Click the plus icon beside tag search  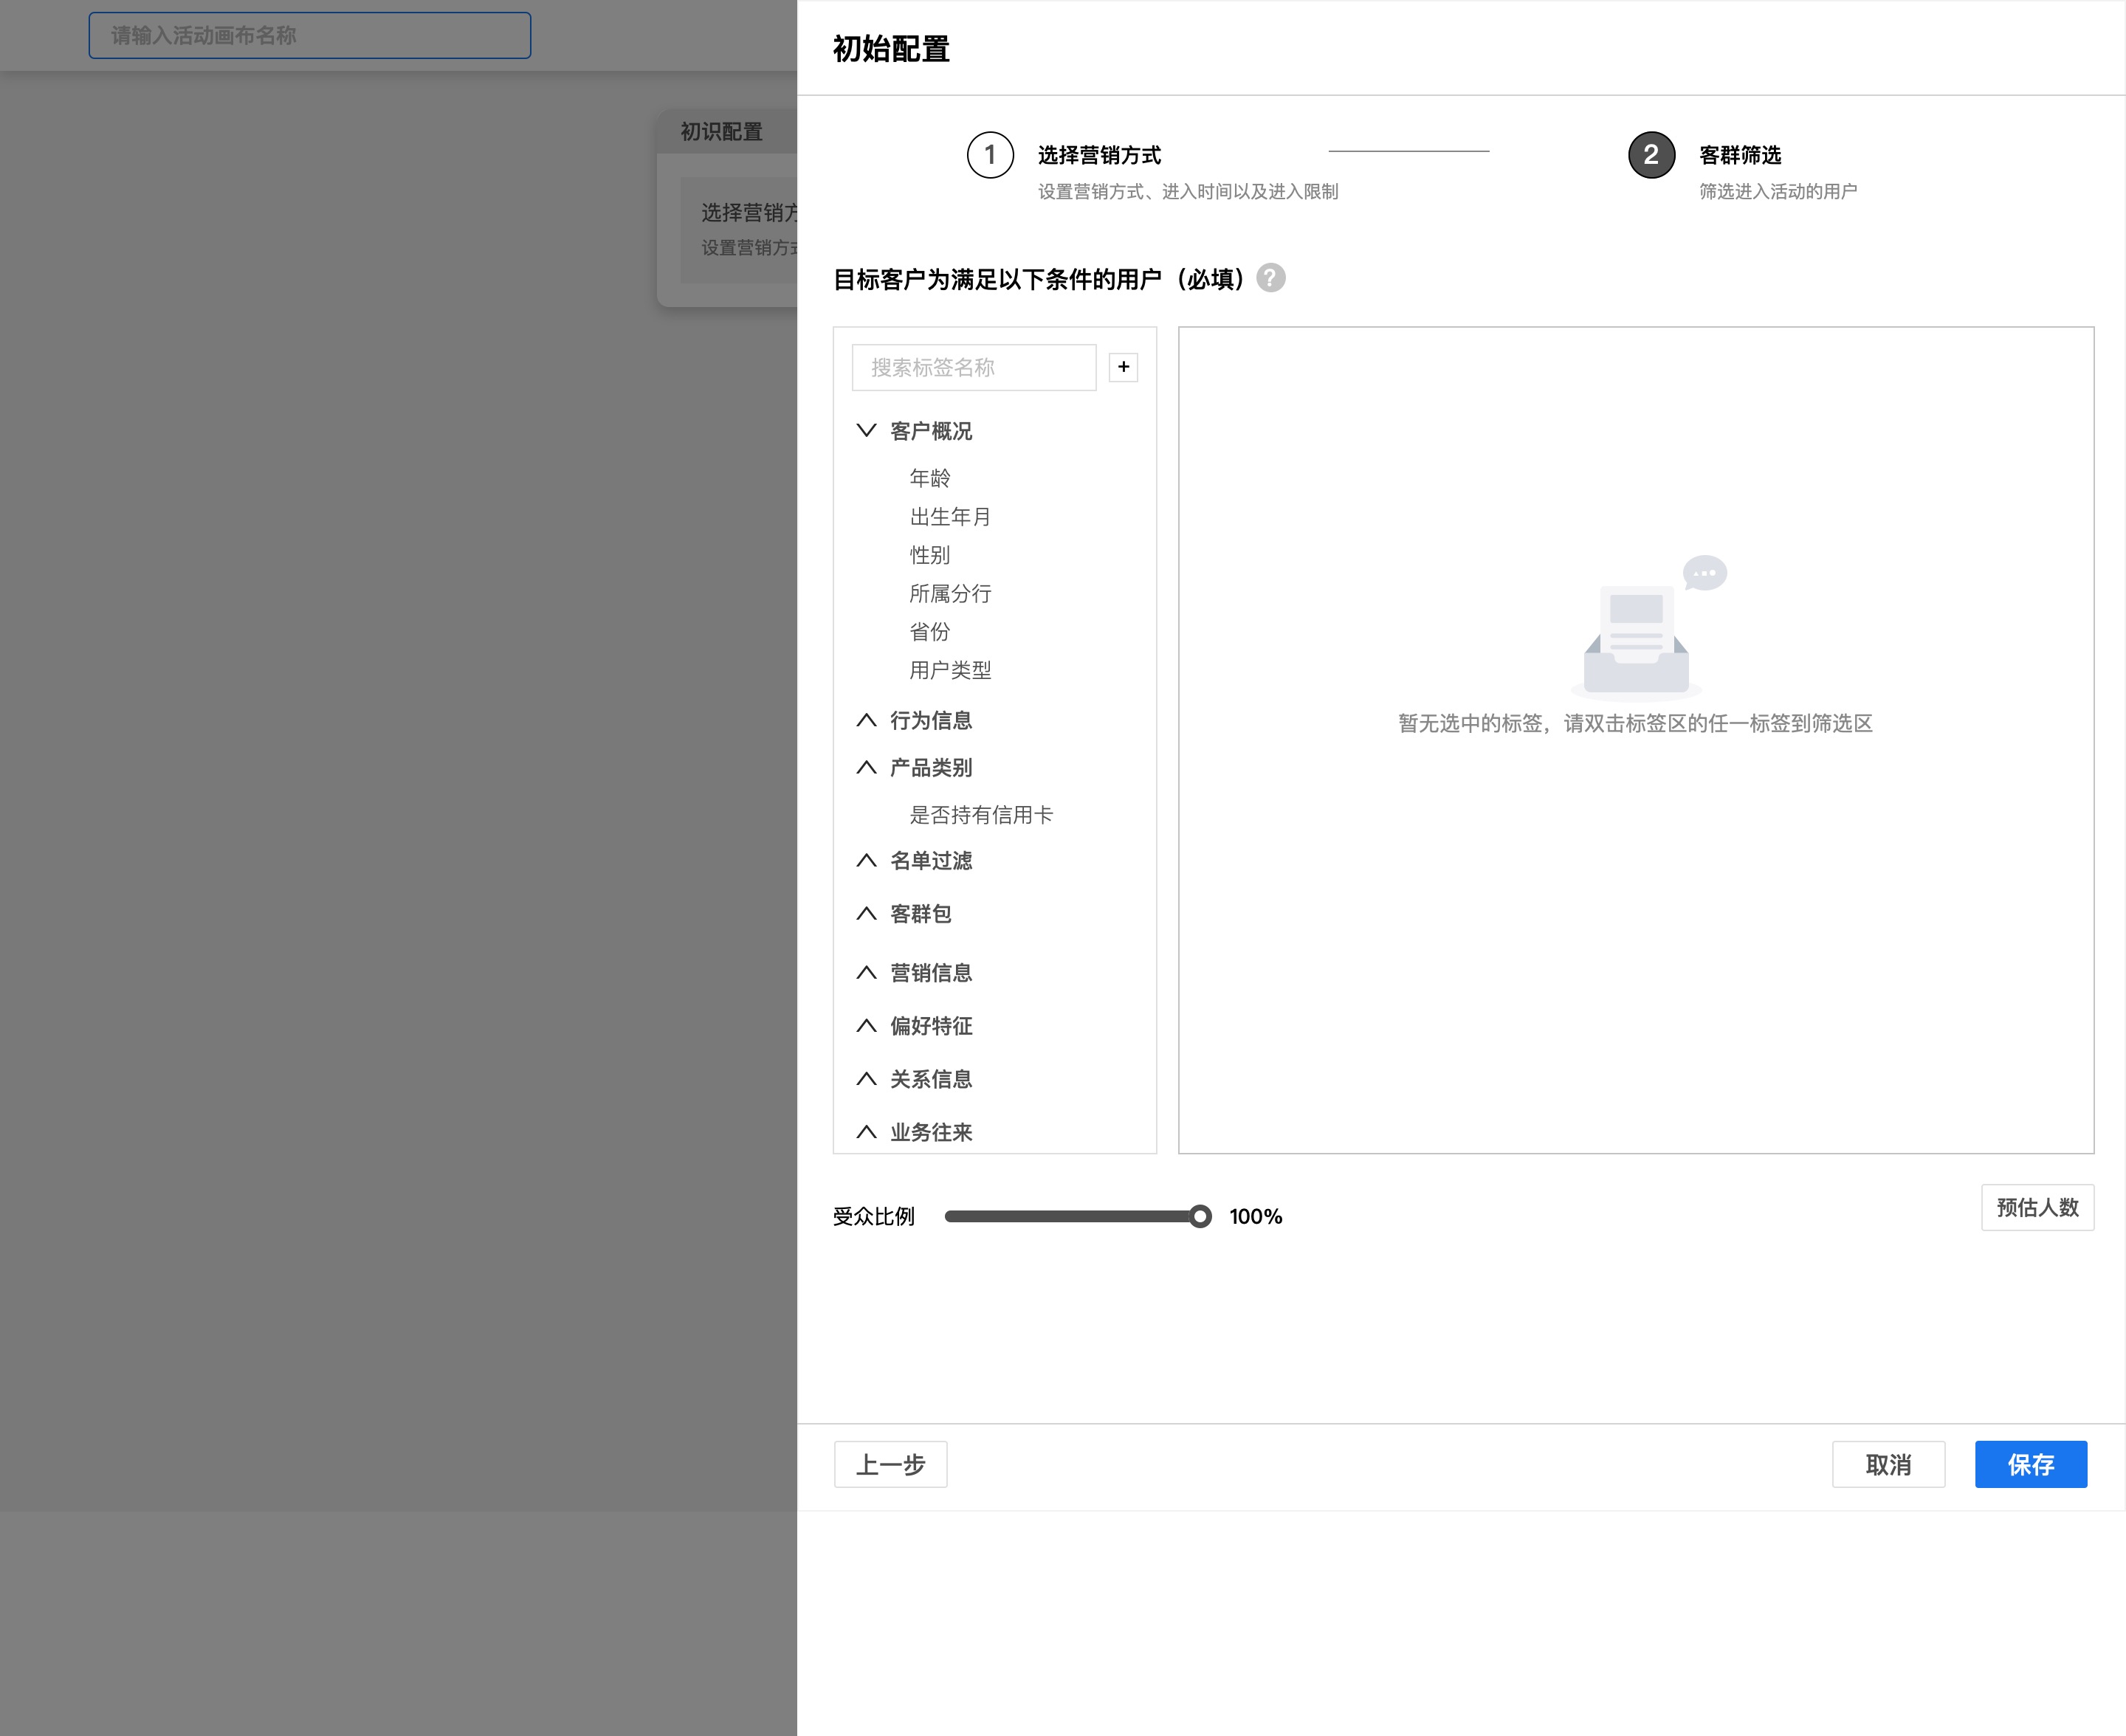1123,367
